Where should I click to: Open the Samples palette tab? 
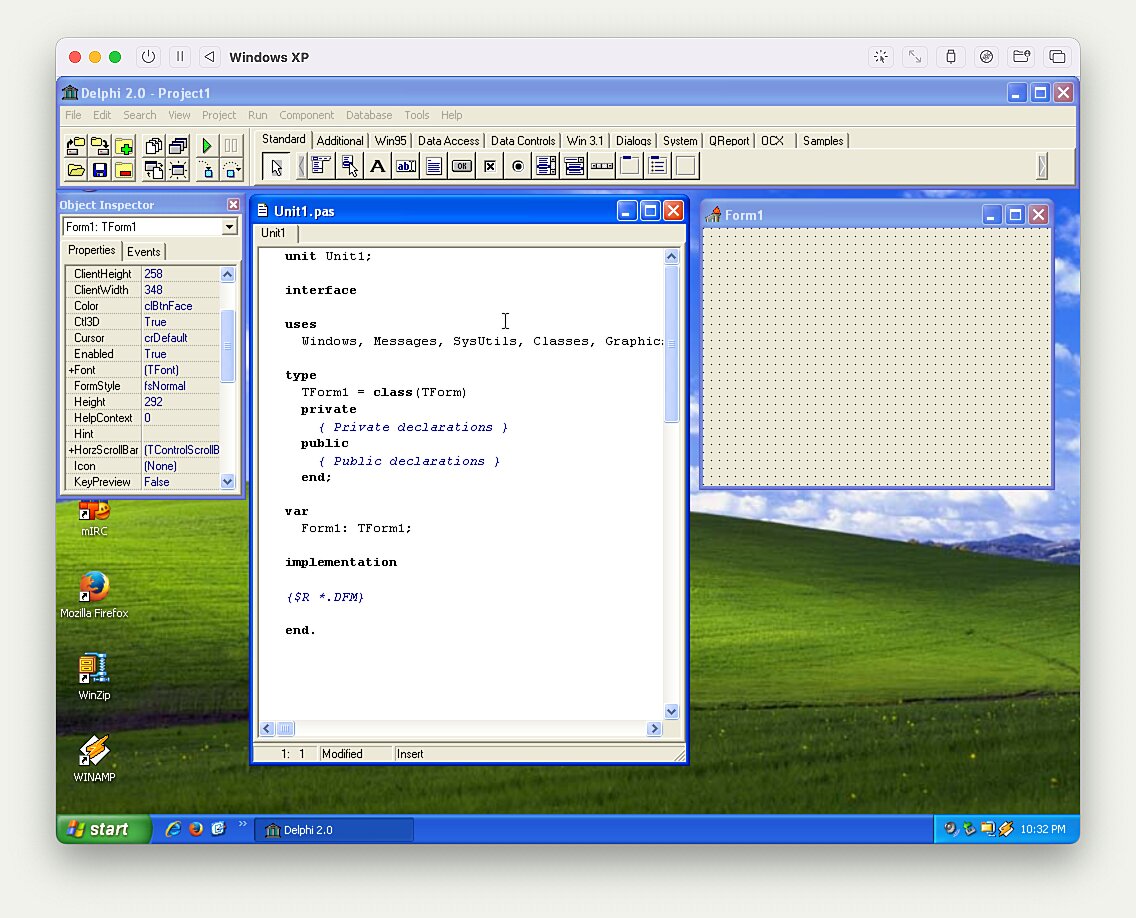coord(823,141)
